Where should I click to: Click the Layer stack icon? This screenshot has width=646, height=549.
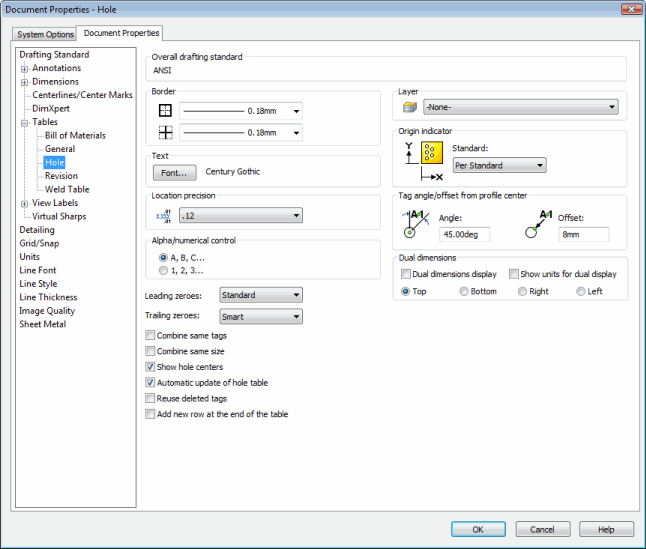click(x=410, y=107)
